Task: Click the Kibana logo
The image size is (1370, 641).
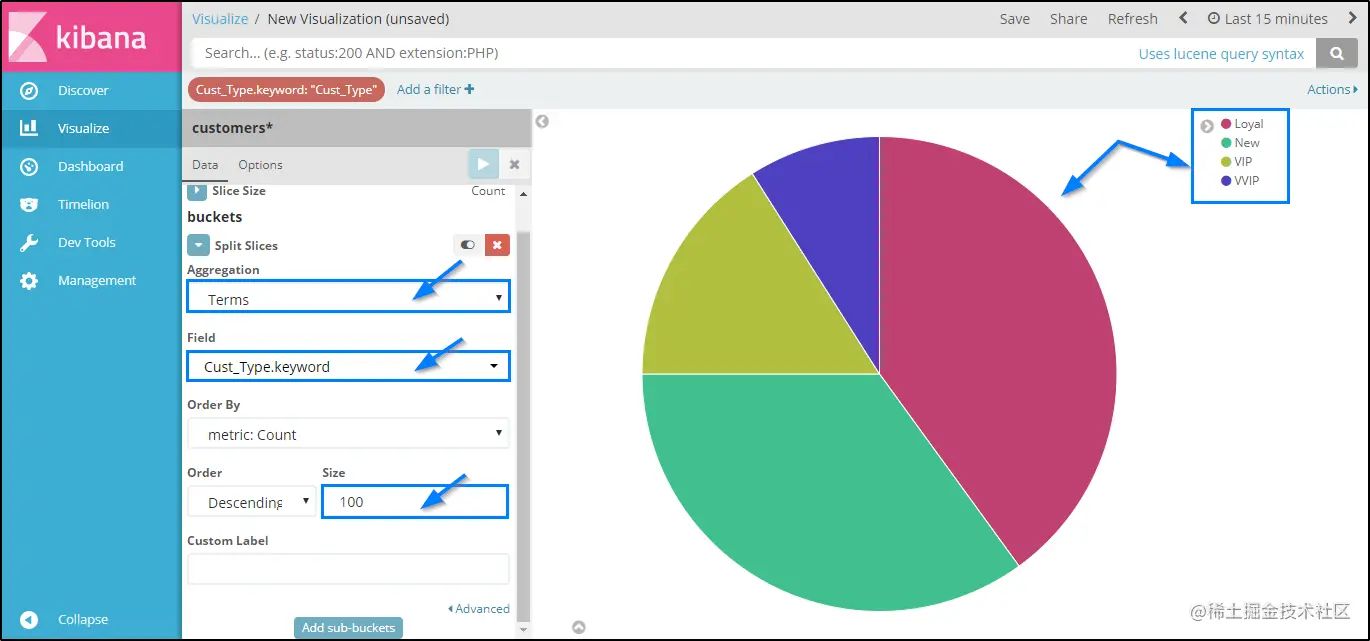Action: pos(91,36)
